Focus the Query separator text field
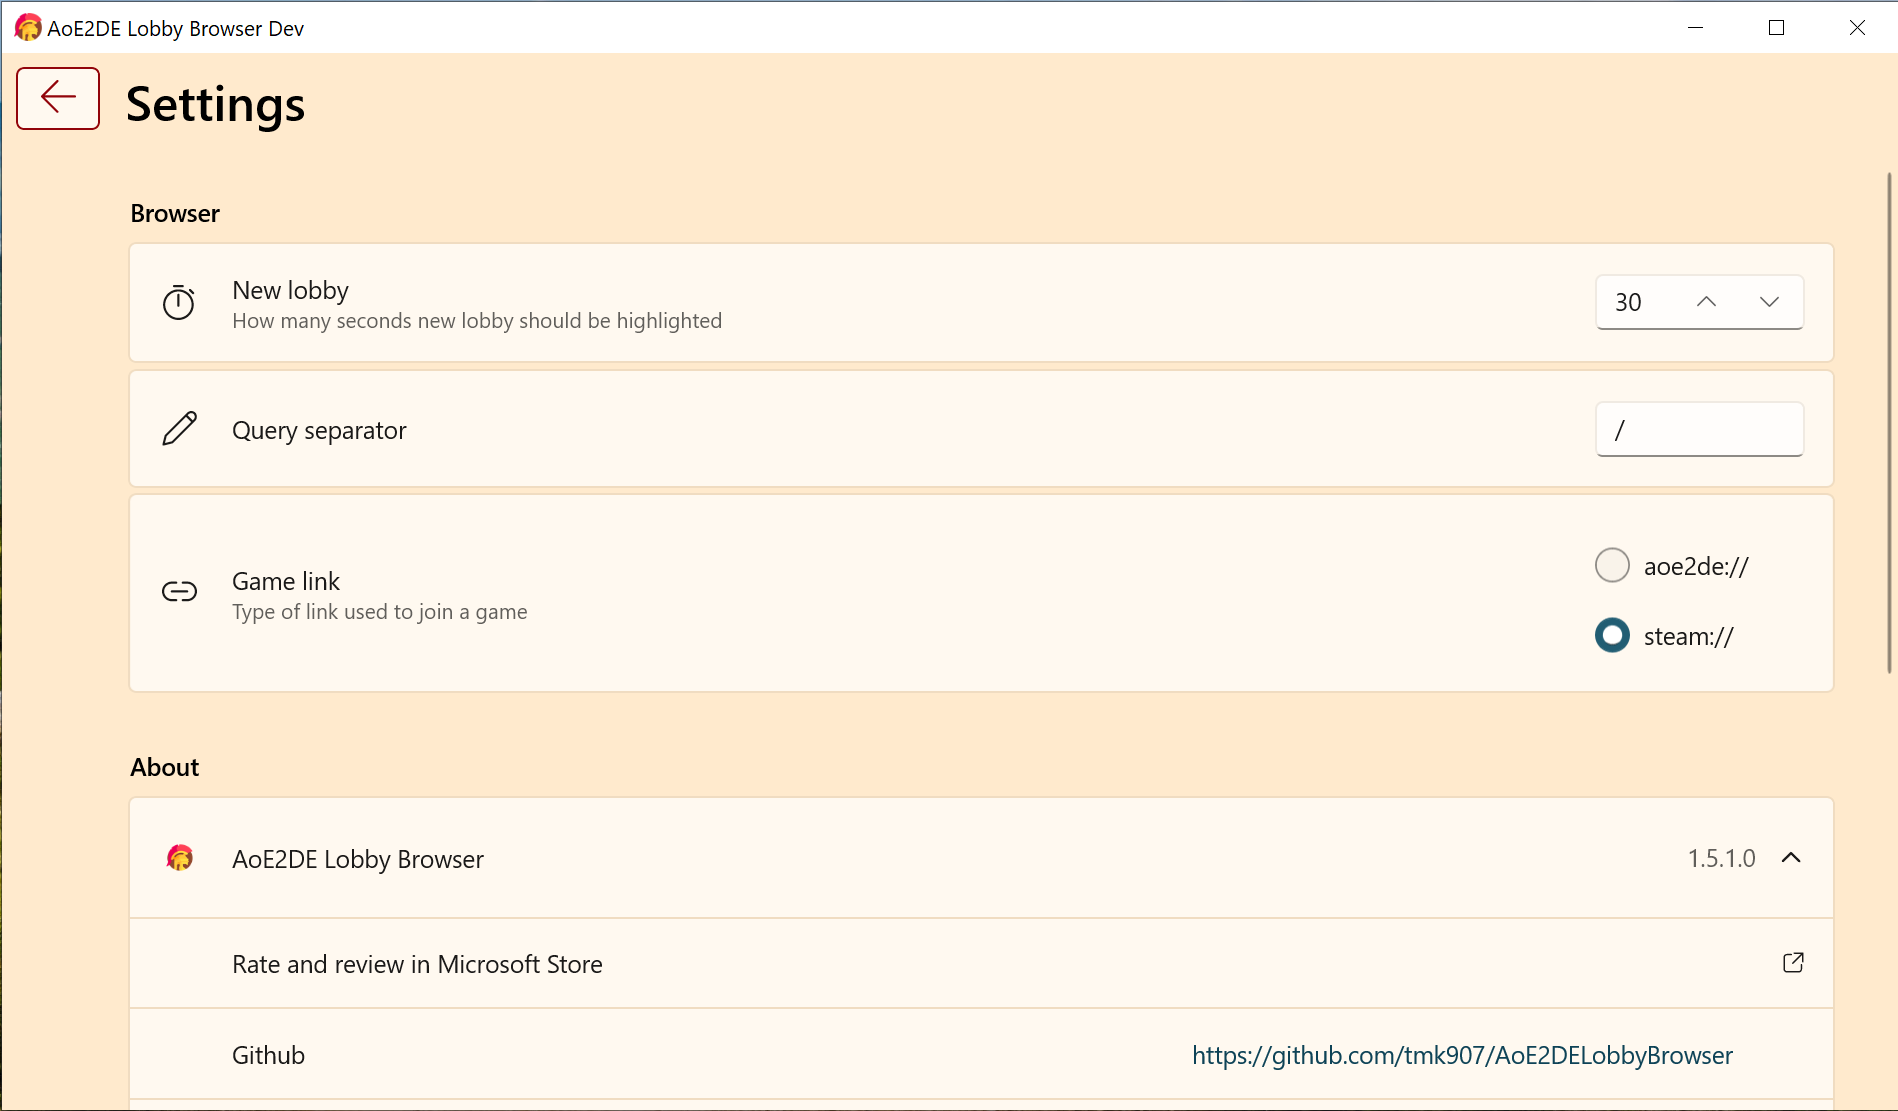1898x1111 pixels. click(x=1699, y=430)
